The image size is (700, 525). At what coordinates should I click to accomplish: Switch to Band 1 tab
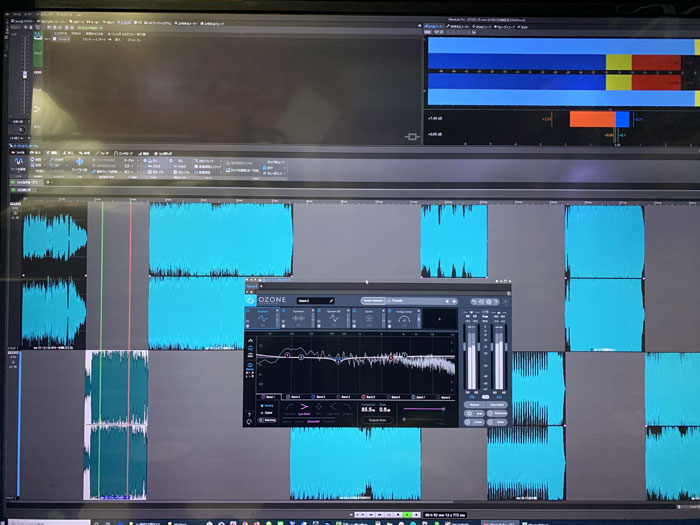tap(269, 396)
